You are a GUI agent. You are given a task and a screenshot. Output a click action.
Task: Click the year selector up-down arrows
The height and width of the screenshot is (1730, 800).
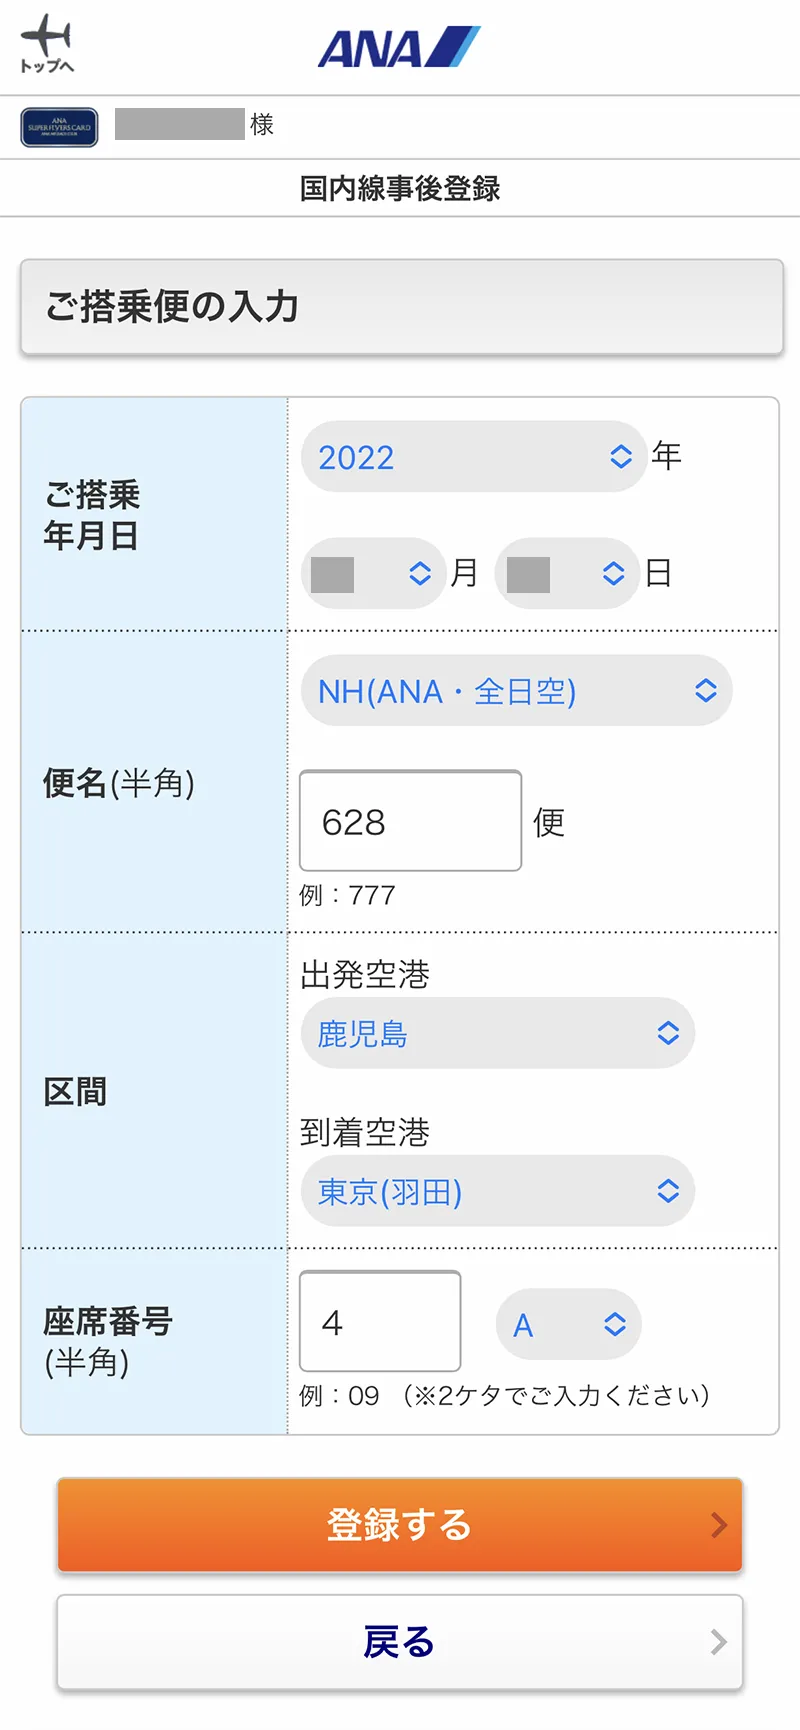click(621, 457)
